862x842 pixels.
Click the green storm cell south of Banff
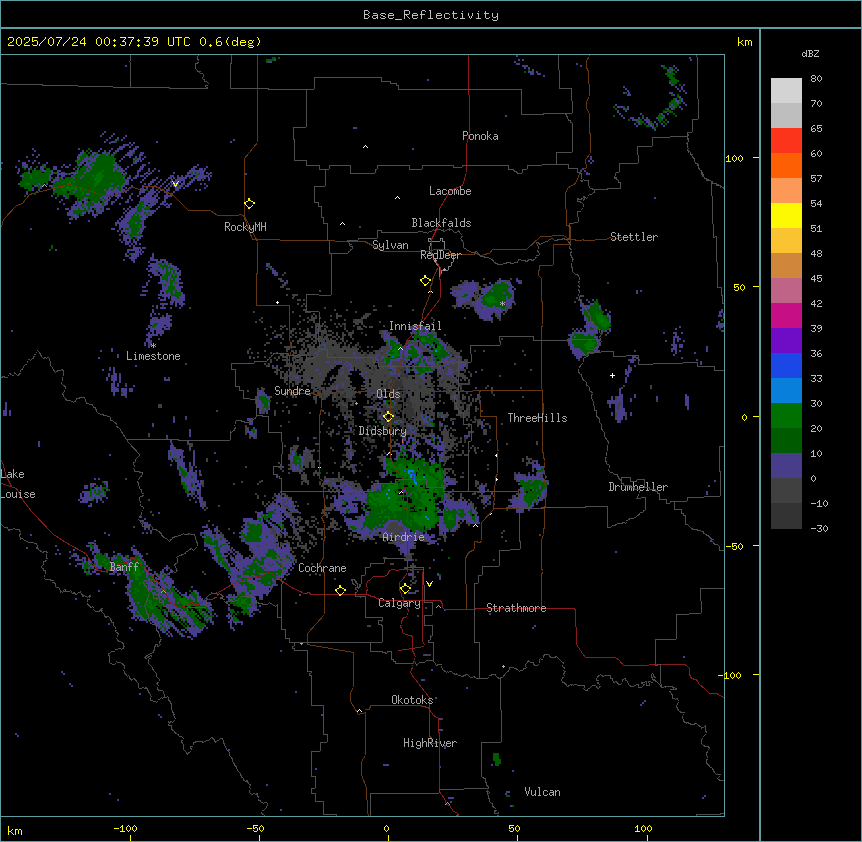coord(165,599)
